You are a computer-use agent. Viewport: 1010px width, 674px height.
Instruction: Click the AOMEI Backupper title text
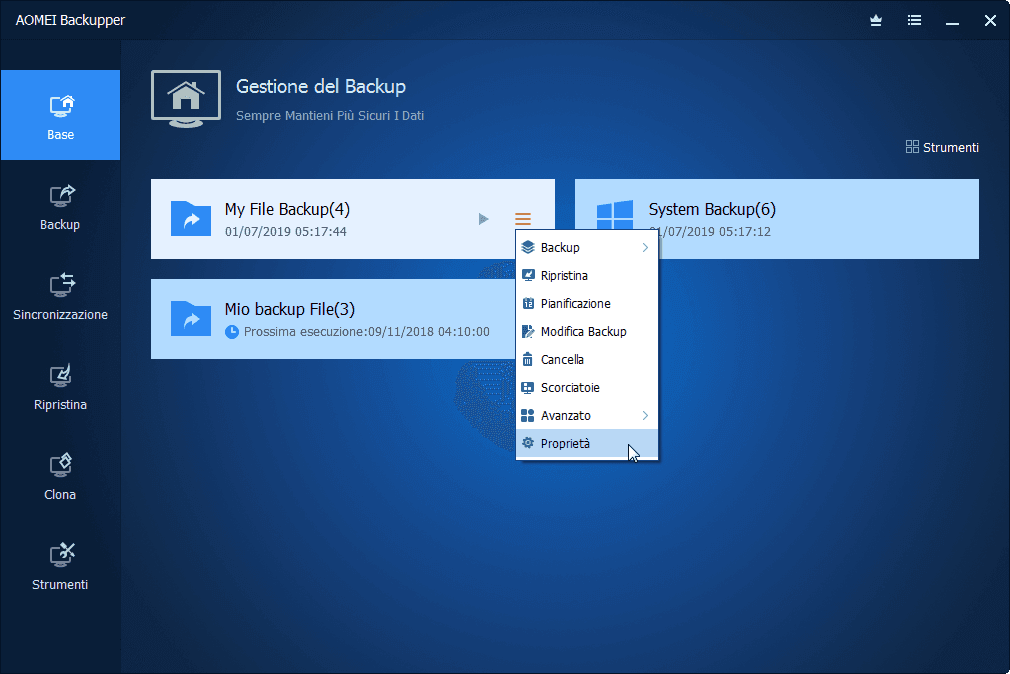click(70, 20)
